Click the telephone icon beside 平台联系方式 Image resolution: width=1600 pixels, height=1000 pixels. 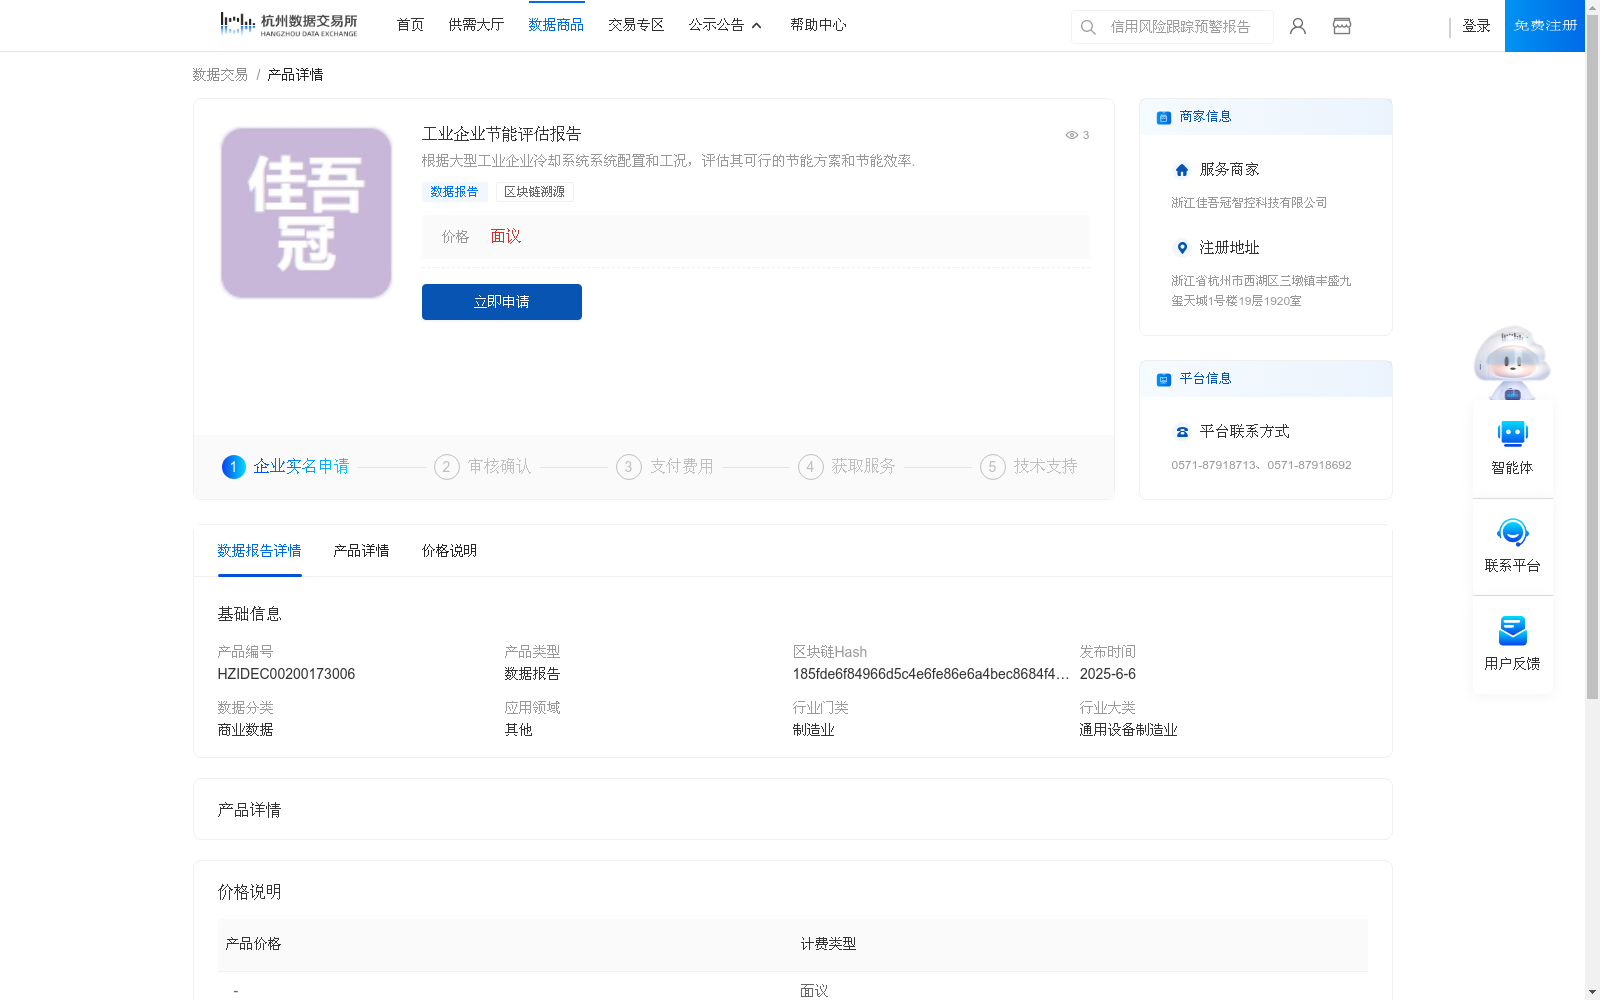[x=1182, y=432]
